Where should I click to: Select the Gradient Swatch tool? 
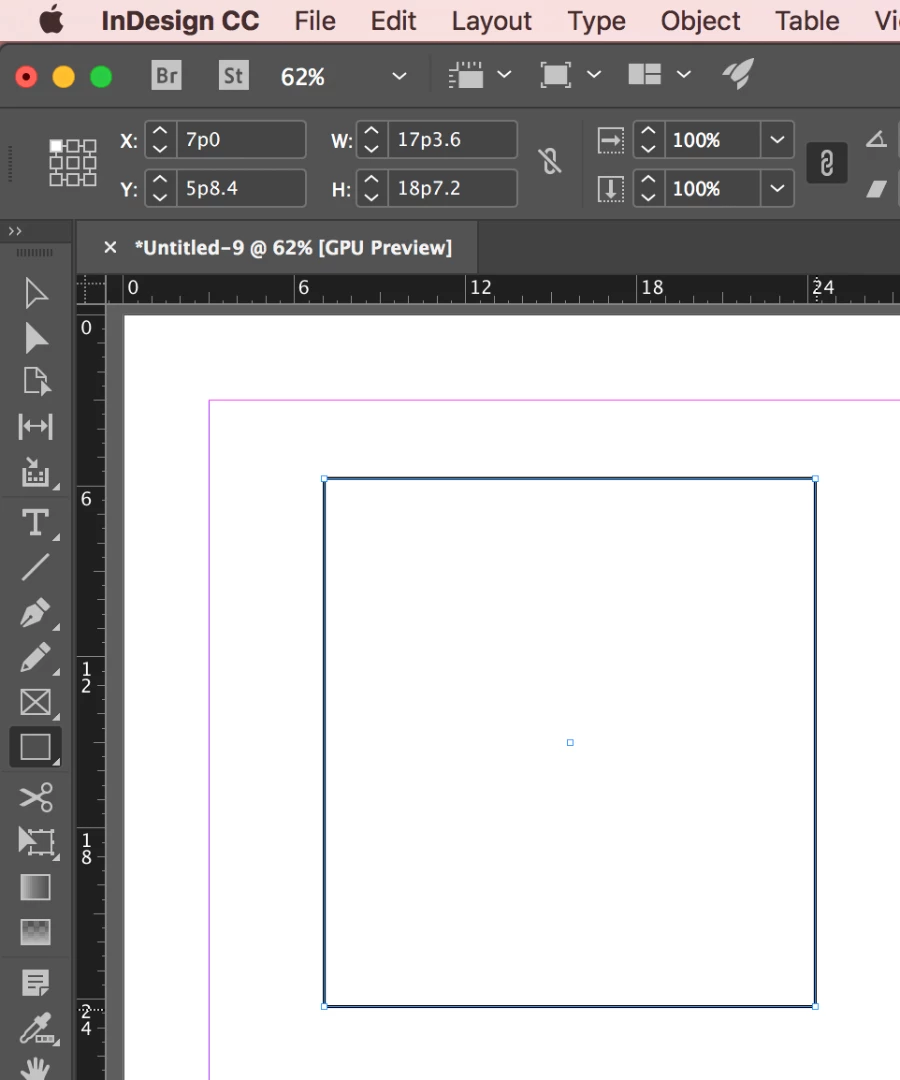[35, 887]
